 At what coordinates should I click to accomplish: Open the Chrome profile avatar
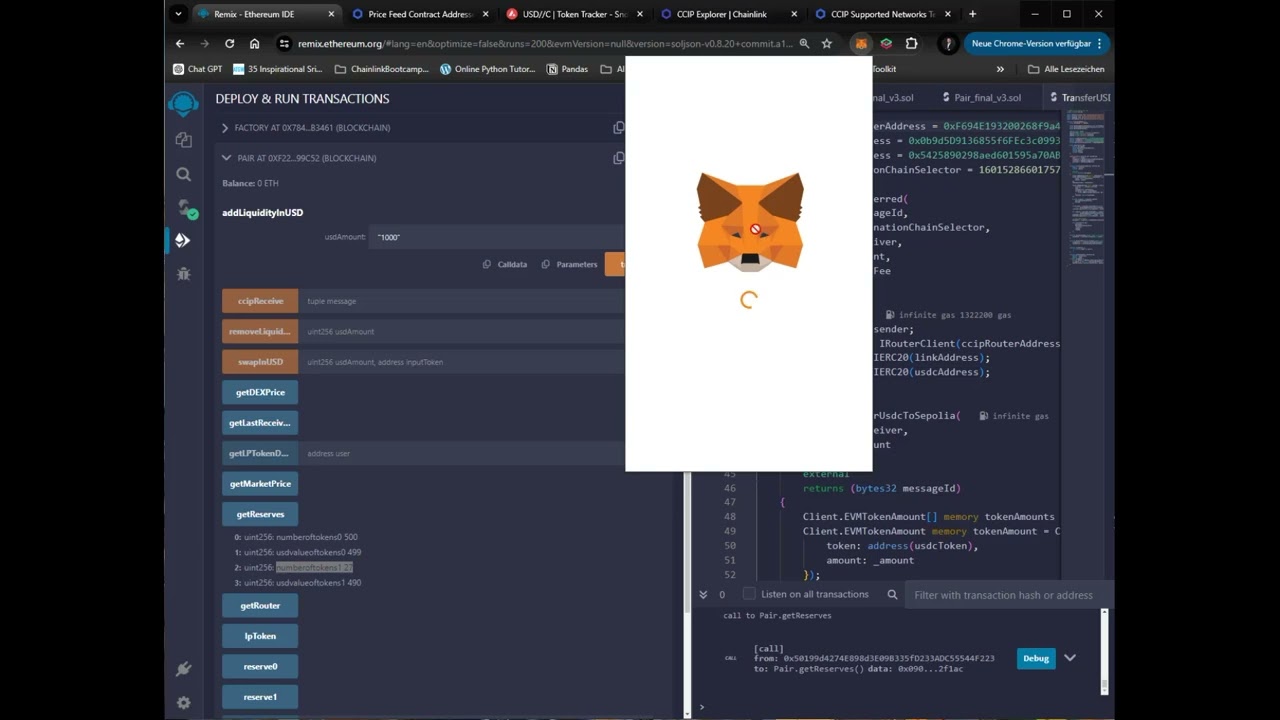[947, 44]
